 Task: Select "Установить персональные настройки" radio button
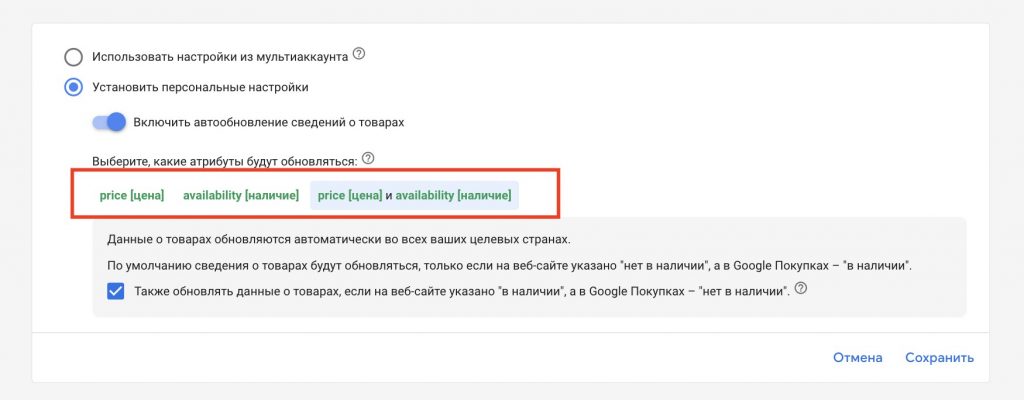coord(73,87)
